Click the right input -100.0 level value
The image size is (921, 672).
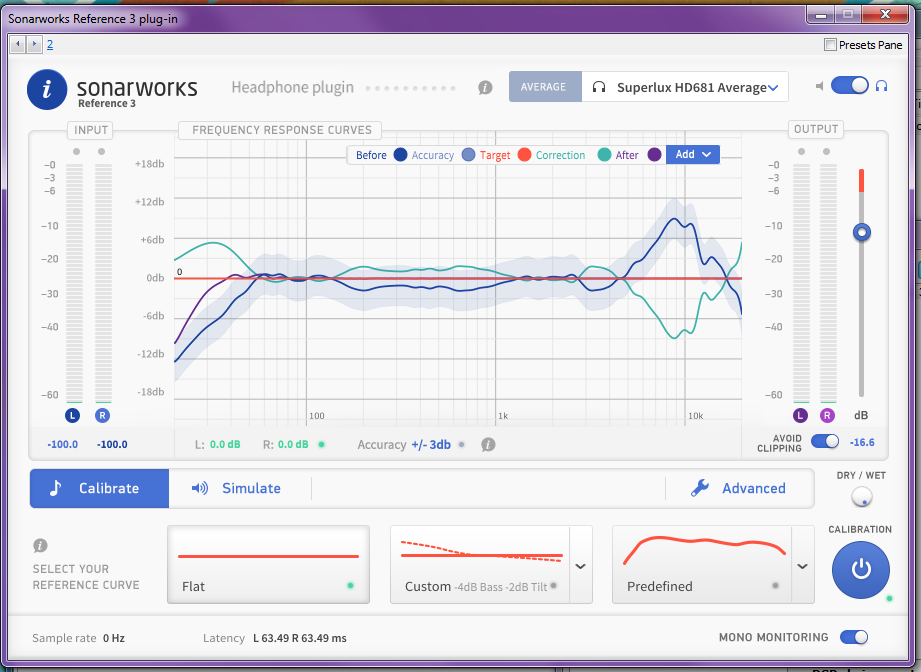pyautogui.click(x=112, y=444)
